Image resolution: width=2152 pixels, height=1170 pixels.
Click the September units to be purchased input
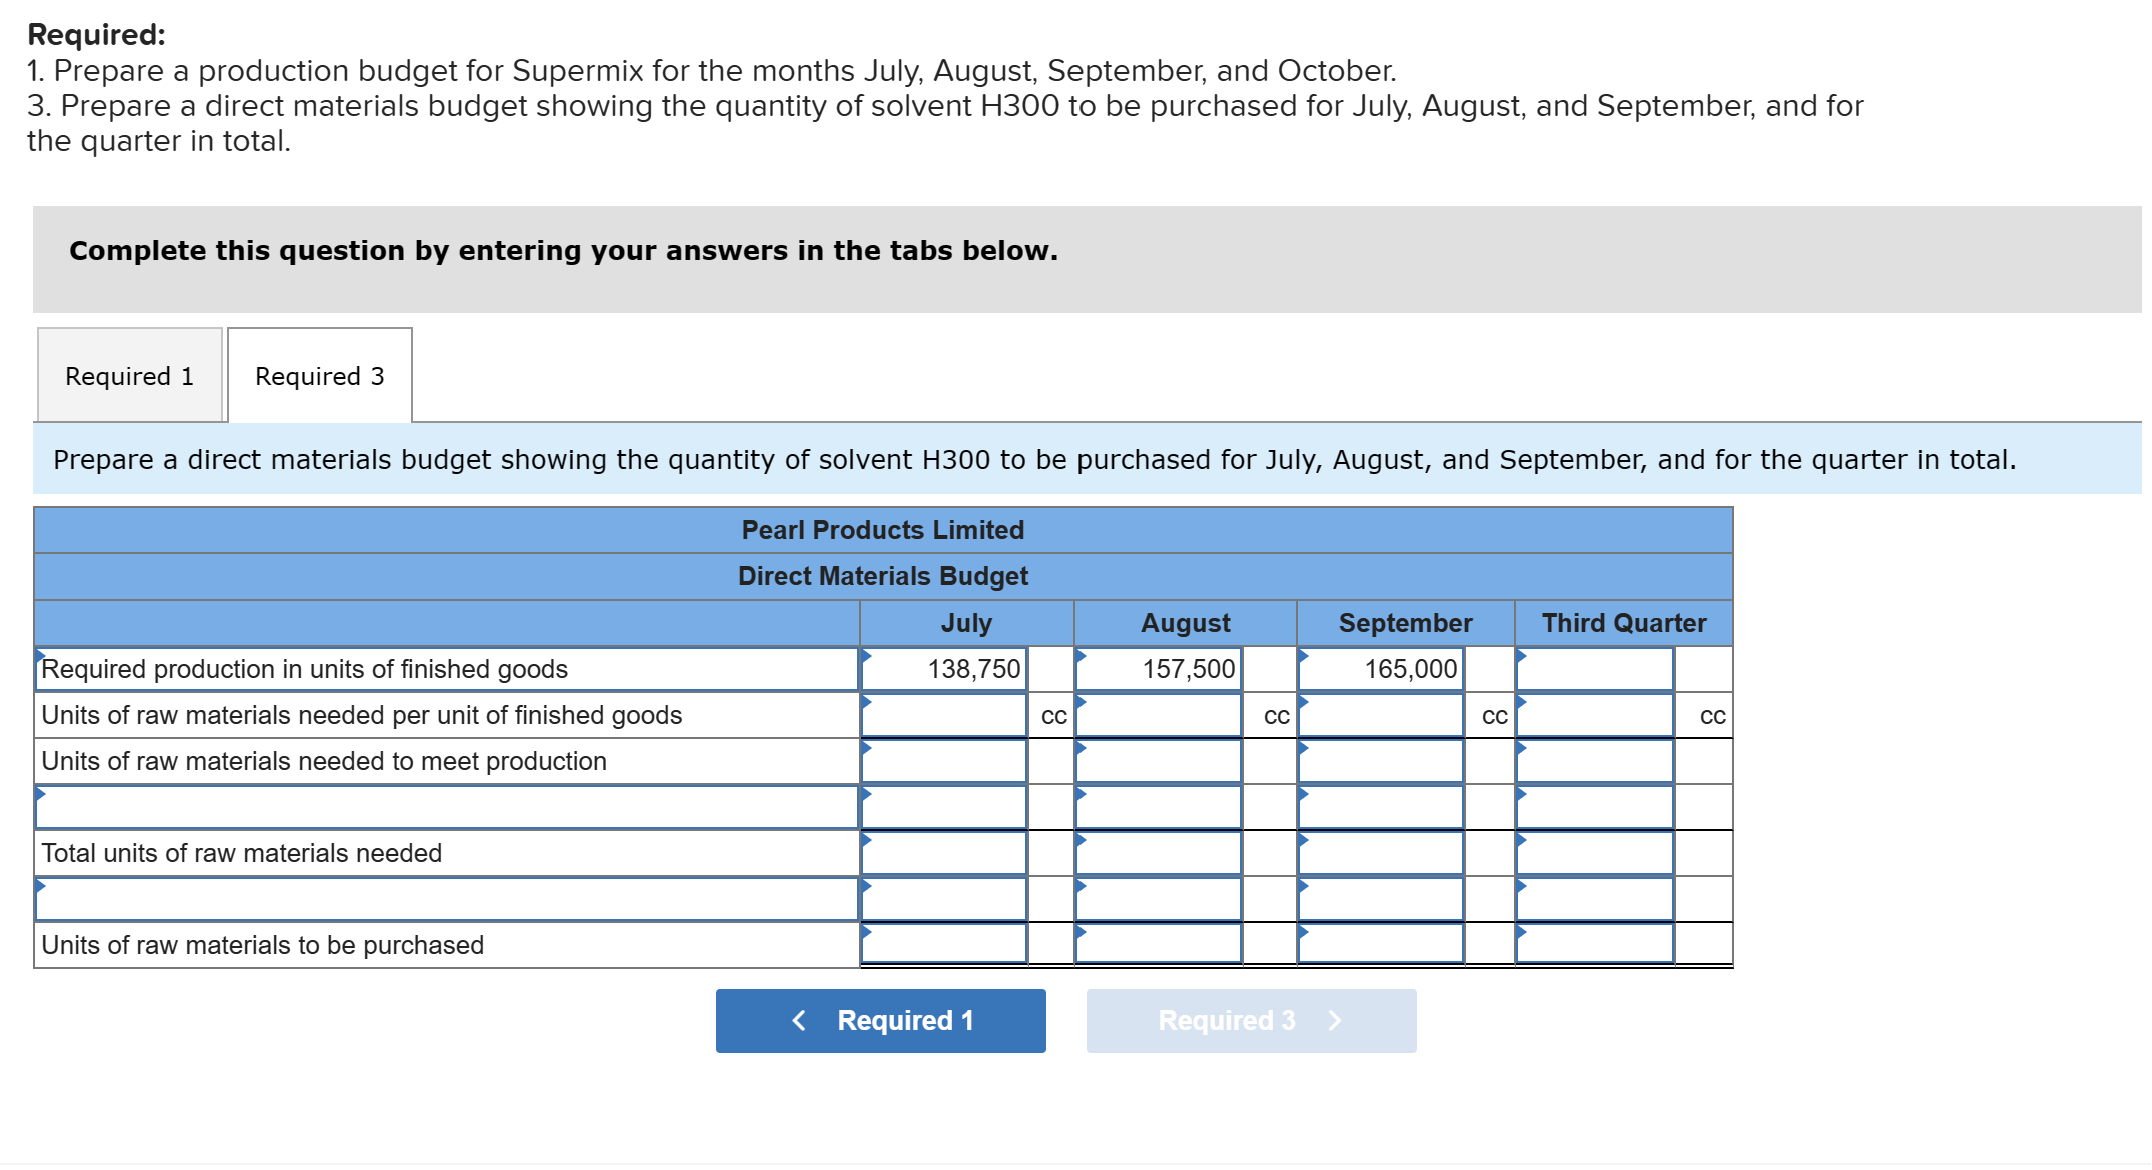point(1380,944)
